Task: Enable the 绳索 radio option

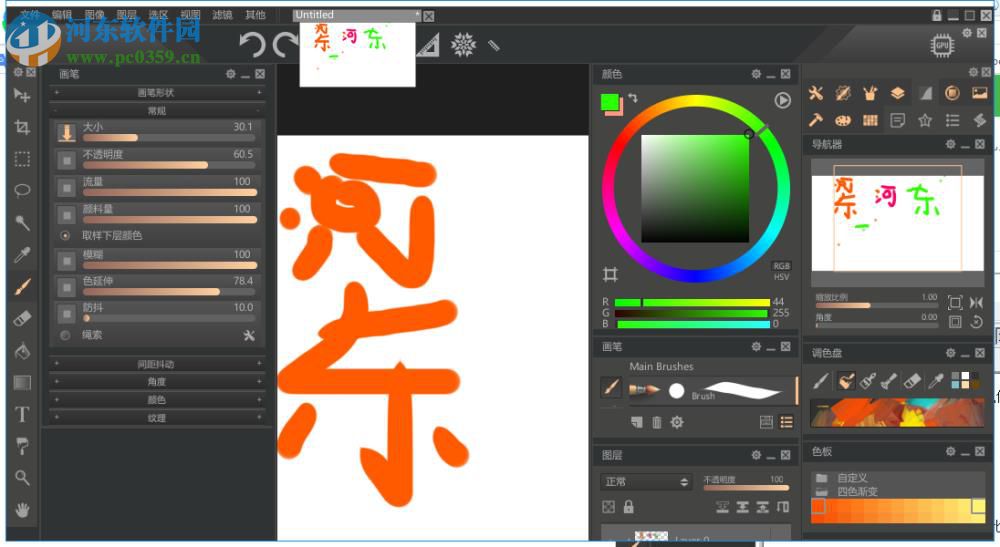Action: [65, 335]
